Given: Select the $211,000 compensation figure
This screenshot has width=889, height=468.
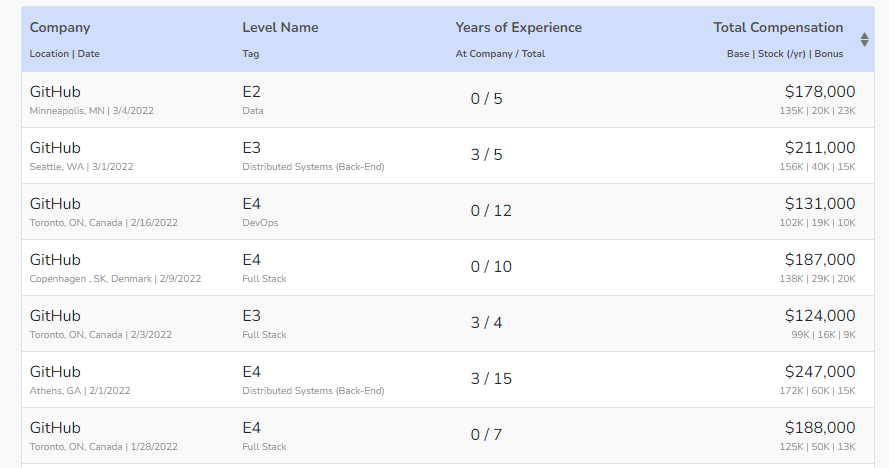Looking at the screenshot, I should [x=820, y=147].
